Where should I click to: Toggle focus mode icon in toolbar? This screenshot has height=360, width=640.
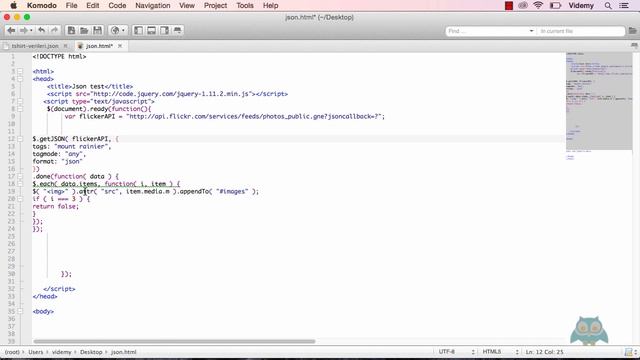(178, 31)
